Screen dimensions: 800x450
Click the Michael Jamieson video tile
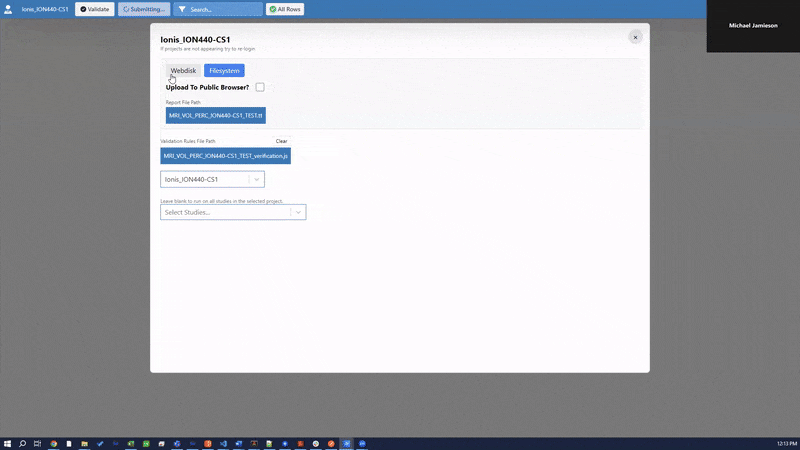(753, 26)
